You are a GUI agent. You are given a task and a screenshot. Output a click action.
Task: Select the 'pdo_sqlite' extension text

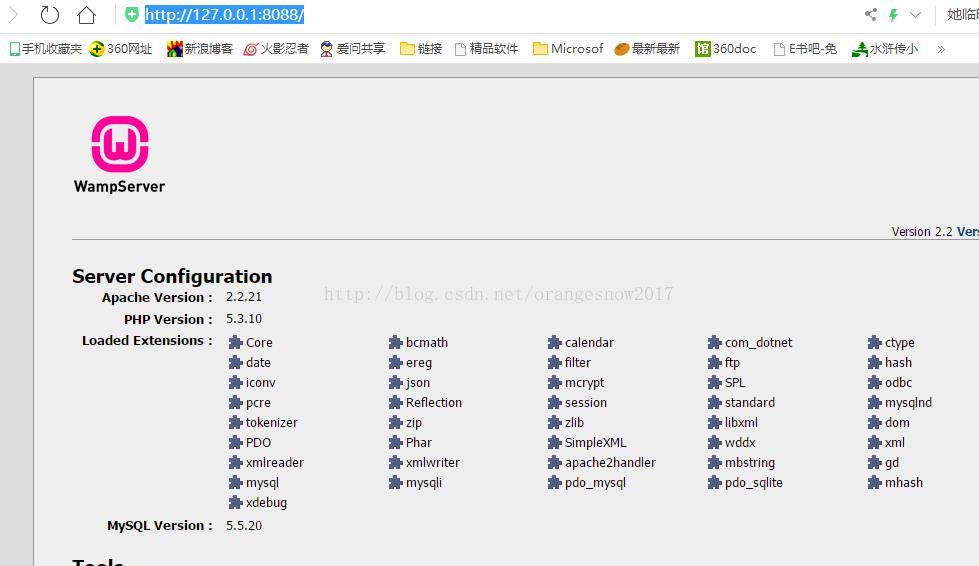(754, 482)
